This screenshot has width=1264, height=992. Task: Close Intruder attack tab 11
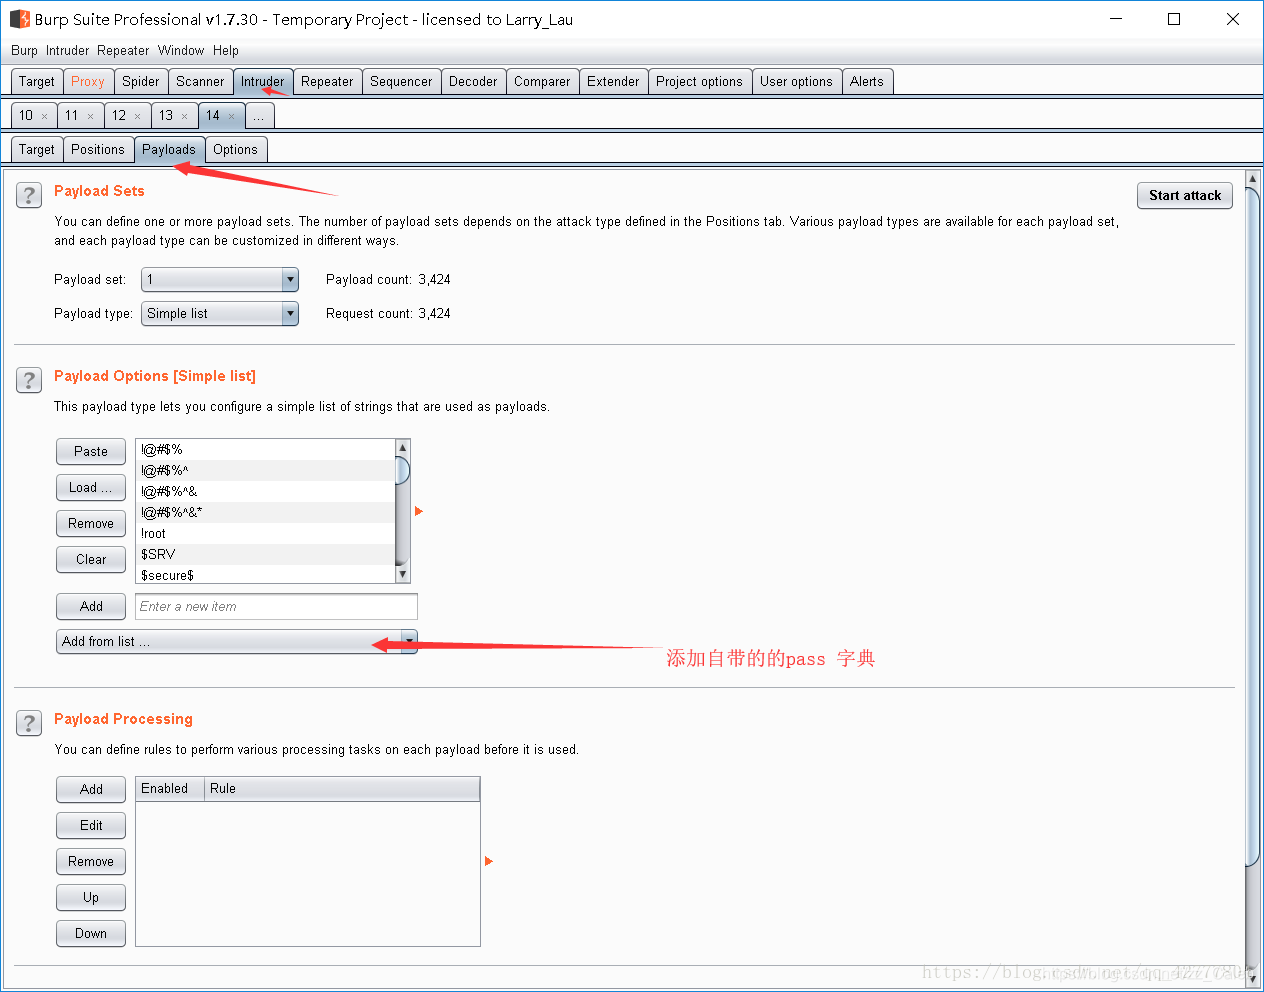(90, 116)
